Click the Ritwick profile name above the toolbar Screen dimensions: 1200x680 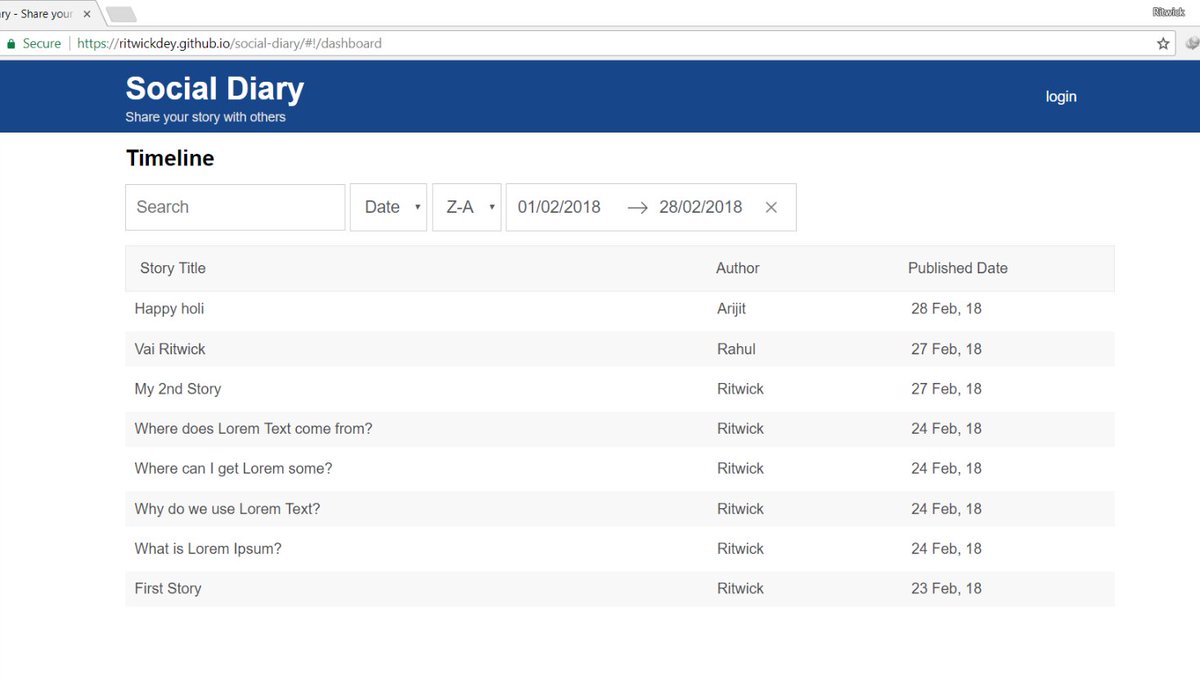coord(1168,10)
